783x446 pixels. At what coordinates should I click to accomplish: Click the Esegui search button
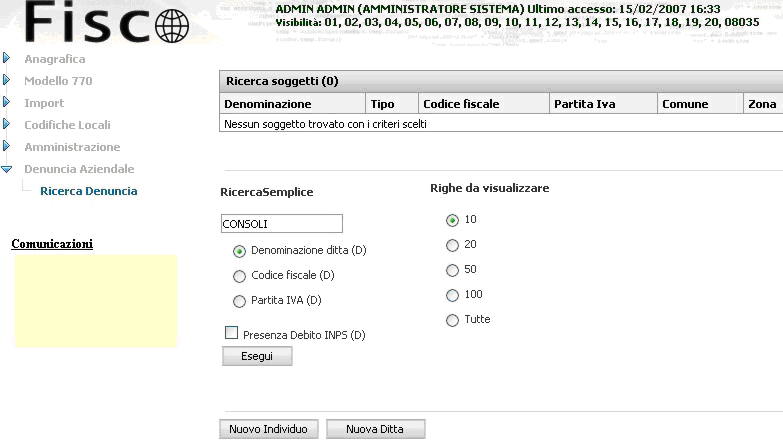[257, 356]
